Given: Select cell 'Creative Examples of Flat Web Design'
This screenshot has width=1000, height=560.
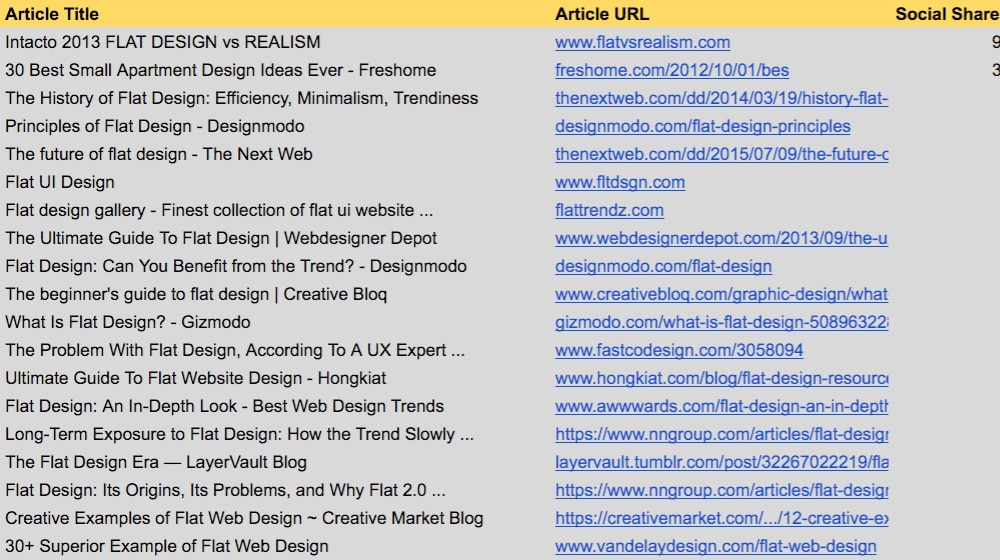Looking at the screenshot, I should (x=244, y=519).
